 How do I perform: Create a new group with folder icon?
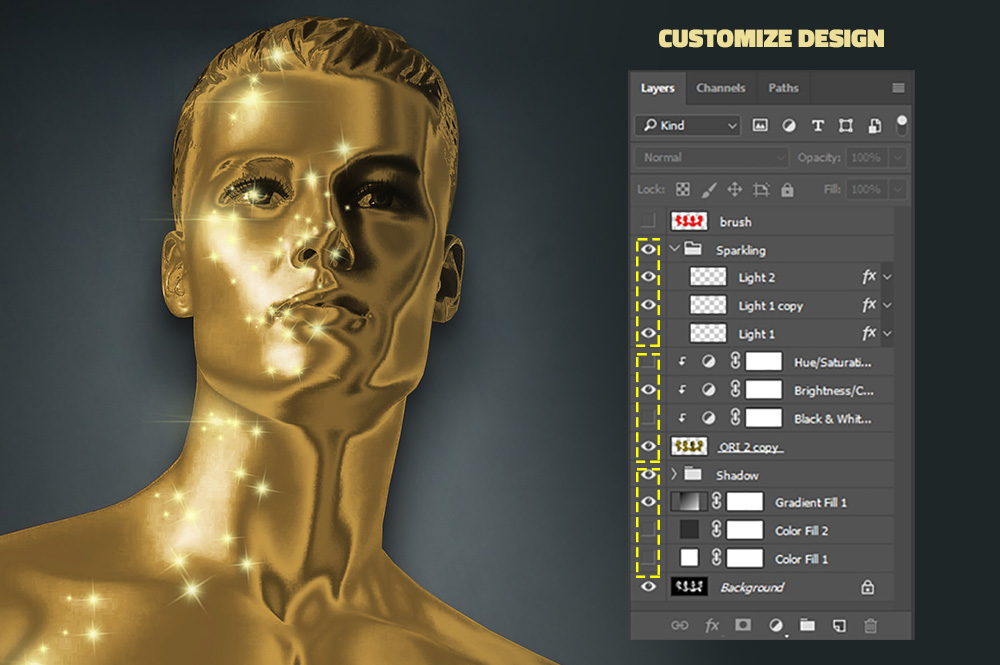[807, 625]
